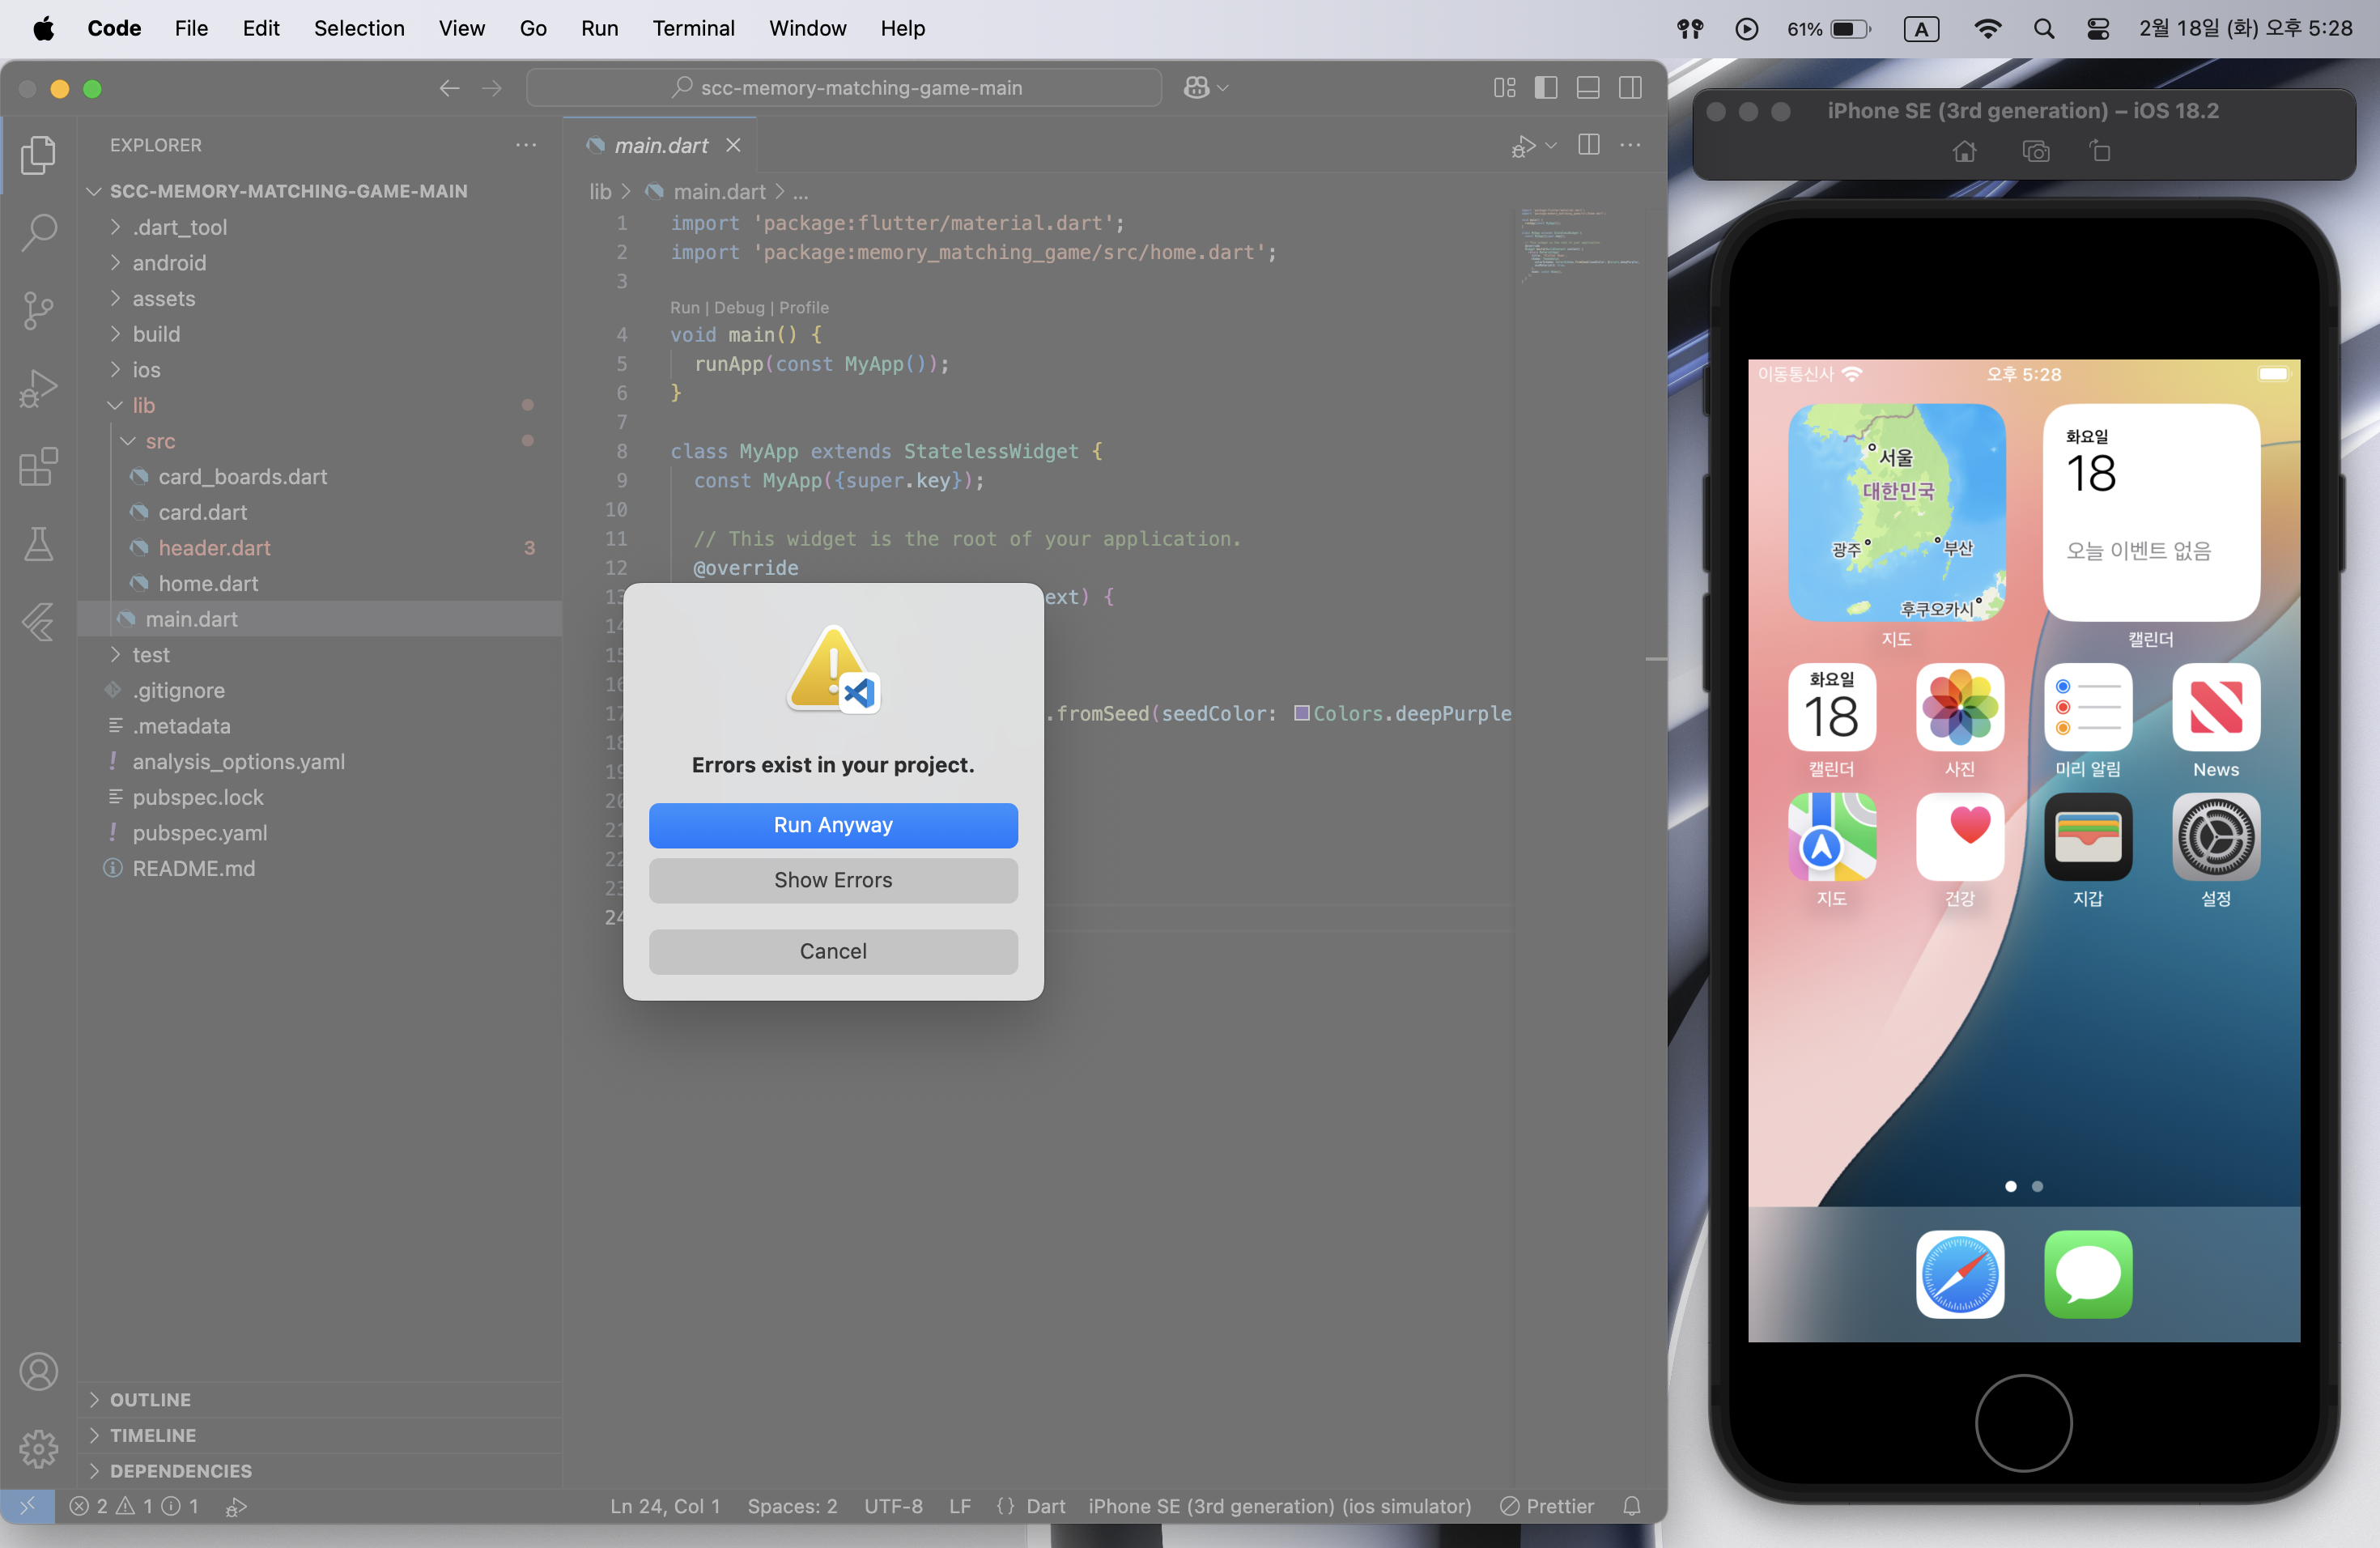Toggle the bottom panel visibility
Viewport: 2380px width, 1548px height.
click(x=1588, y=88)
